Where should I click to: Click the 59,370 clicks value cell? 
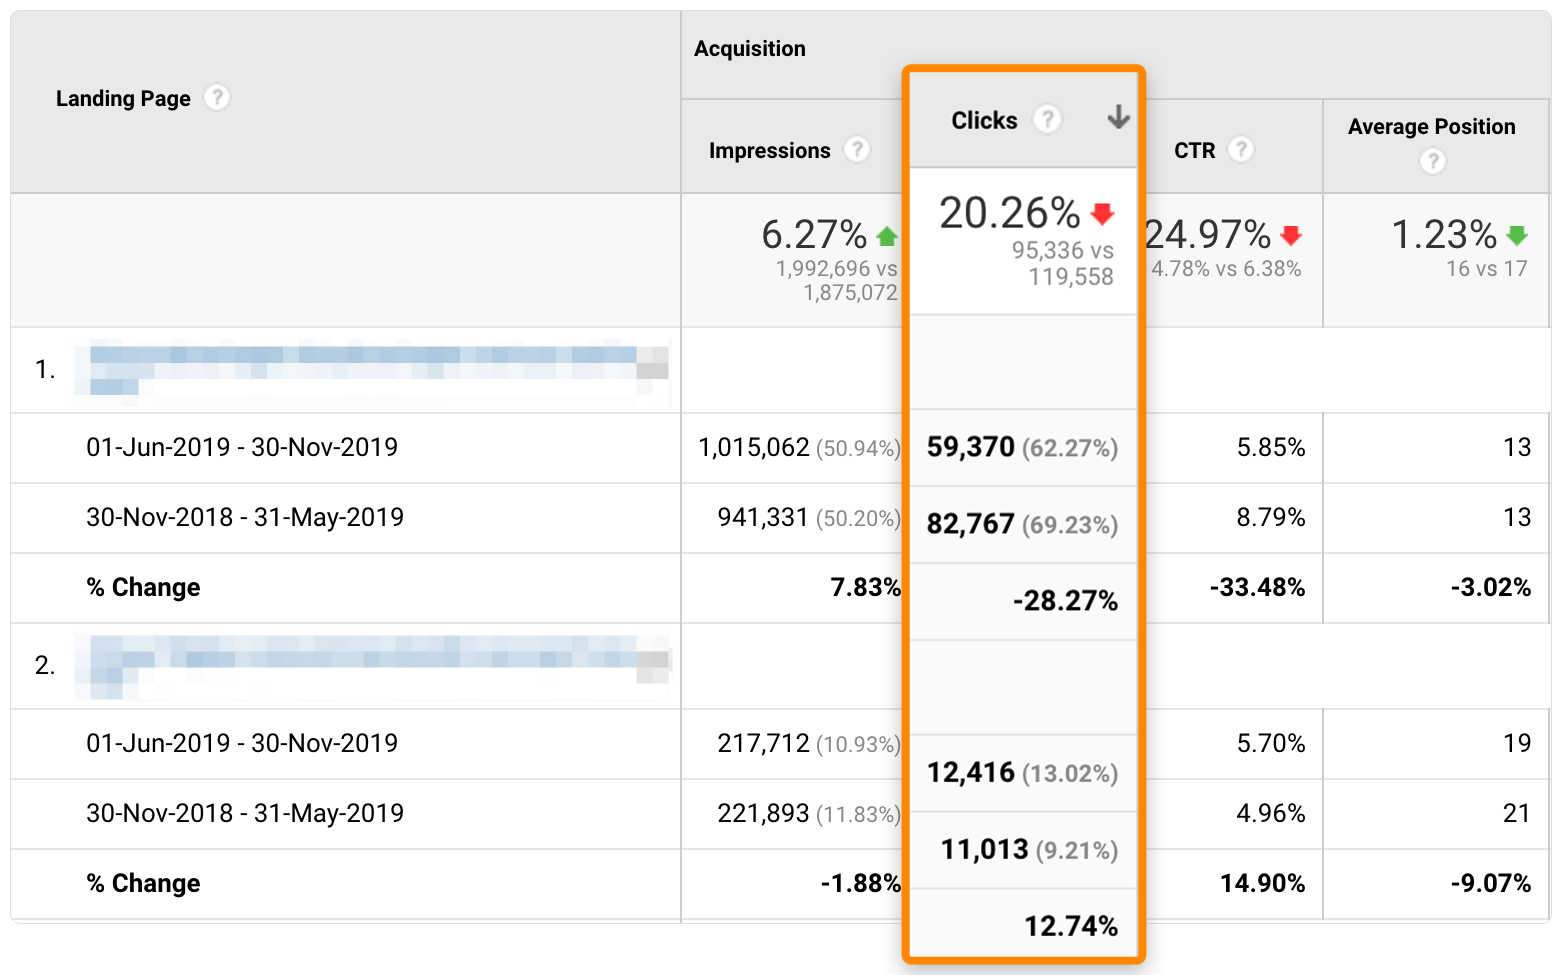pyautogui.click(x=970, y=447)
